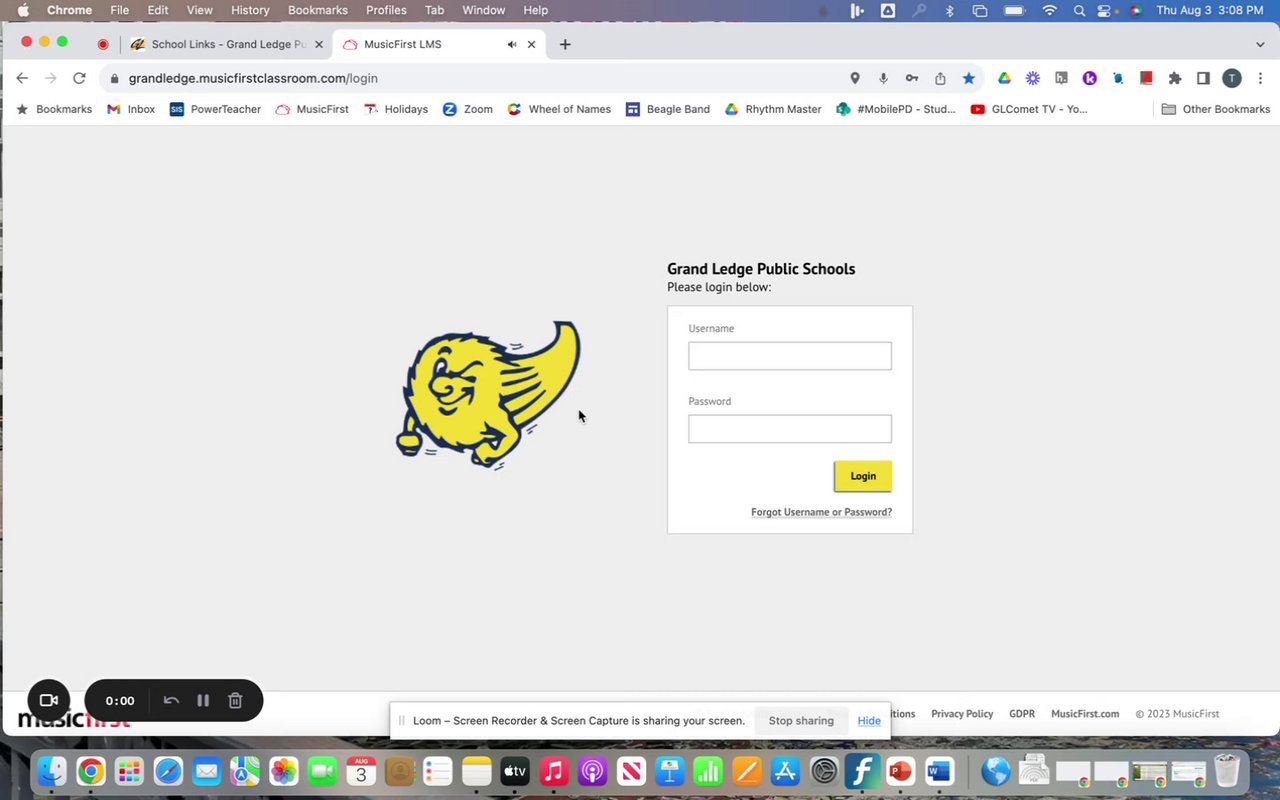The image size is (1280, 800).
Task: Expand the tab search chevron
Action: coord(1260,44)
